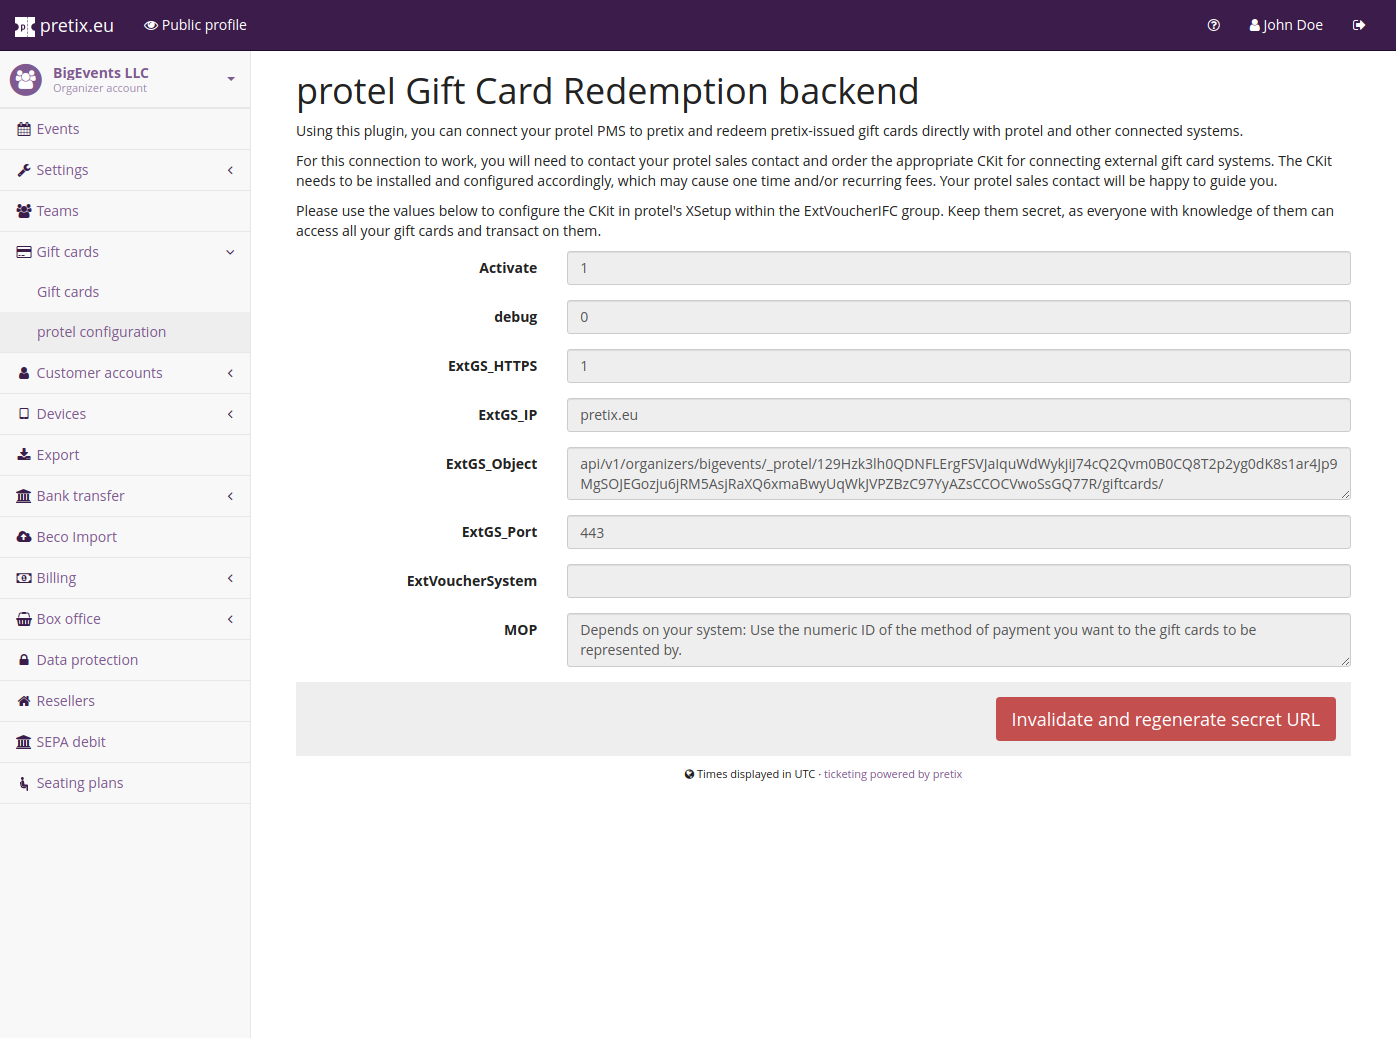Image resolution: width=1396 pixels, height=1038 pixels.
Task: Click the ExtGS_Object URL text field
Action: 958,474
